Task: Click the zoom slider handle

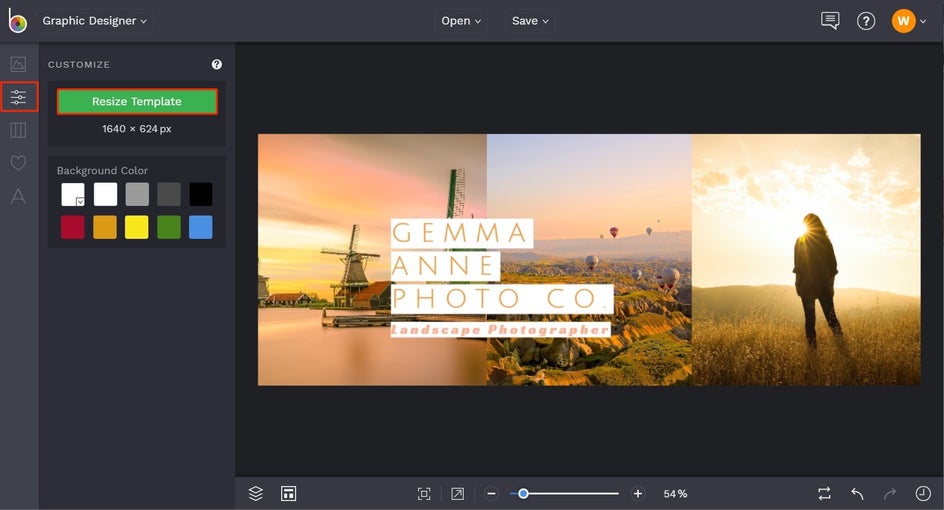Action: tap(523, 494)
